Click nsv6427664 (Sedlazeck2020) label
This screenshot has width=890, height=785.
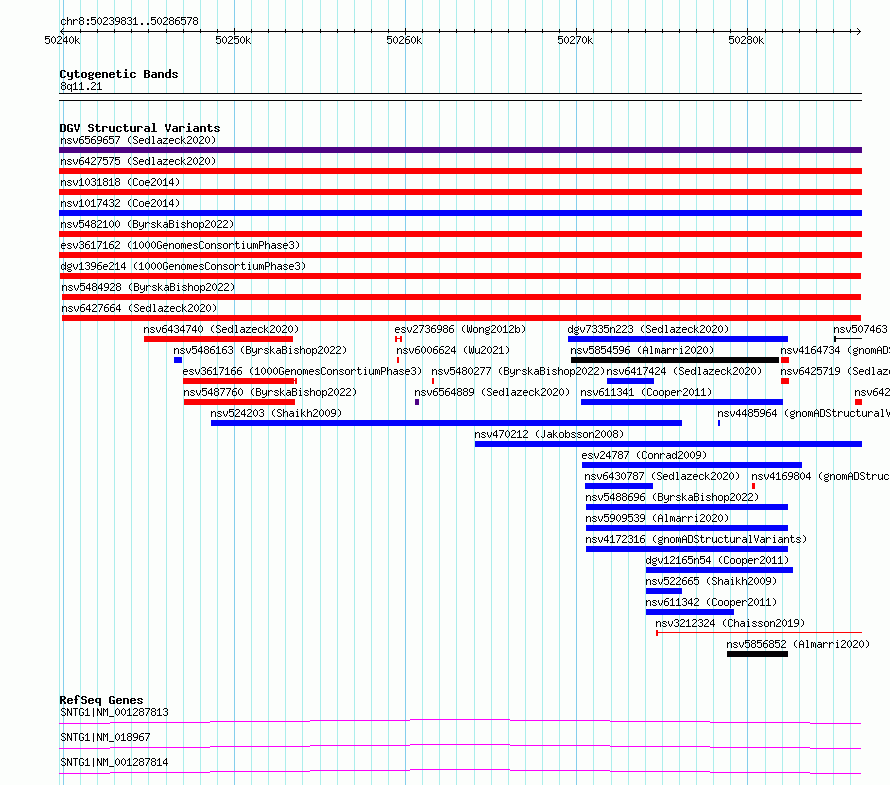(139, 308)
